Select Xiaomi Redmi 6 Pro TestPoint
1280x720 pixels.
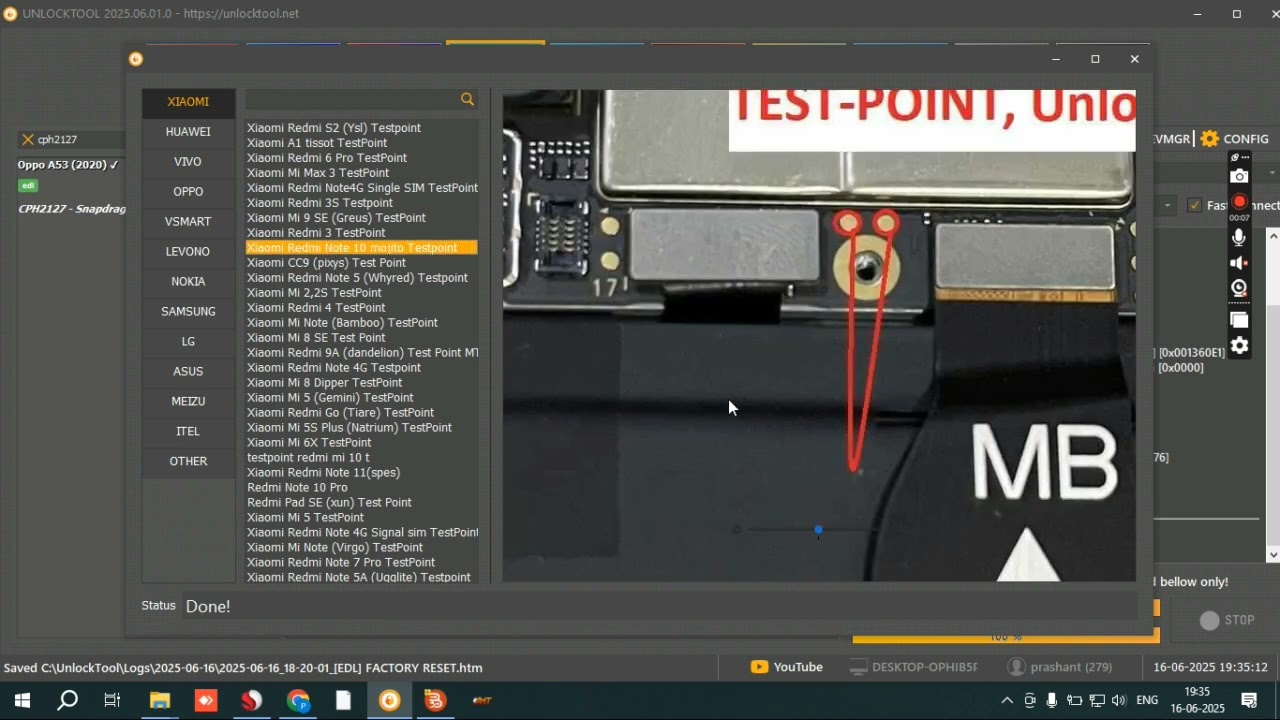coord(327,158)
